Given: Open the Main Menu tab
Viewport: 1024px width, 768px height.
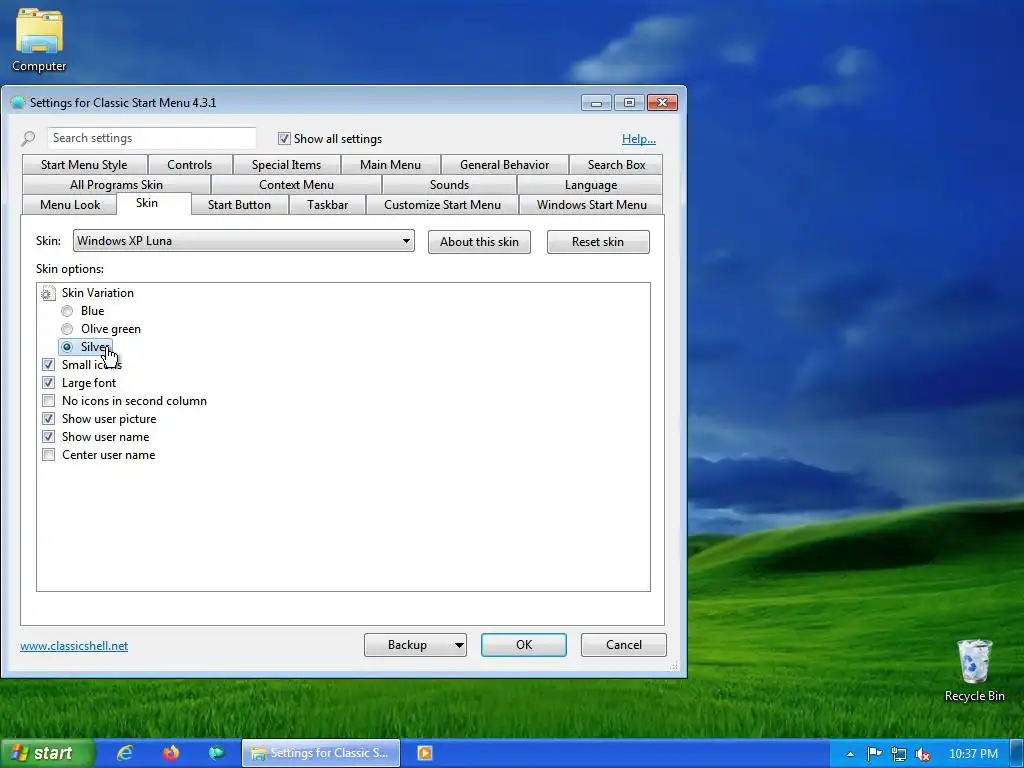Looking at the screenshot, I should click(x=391, y=165).
